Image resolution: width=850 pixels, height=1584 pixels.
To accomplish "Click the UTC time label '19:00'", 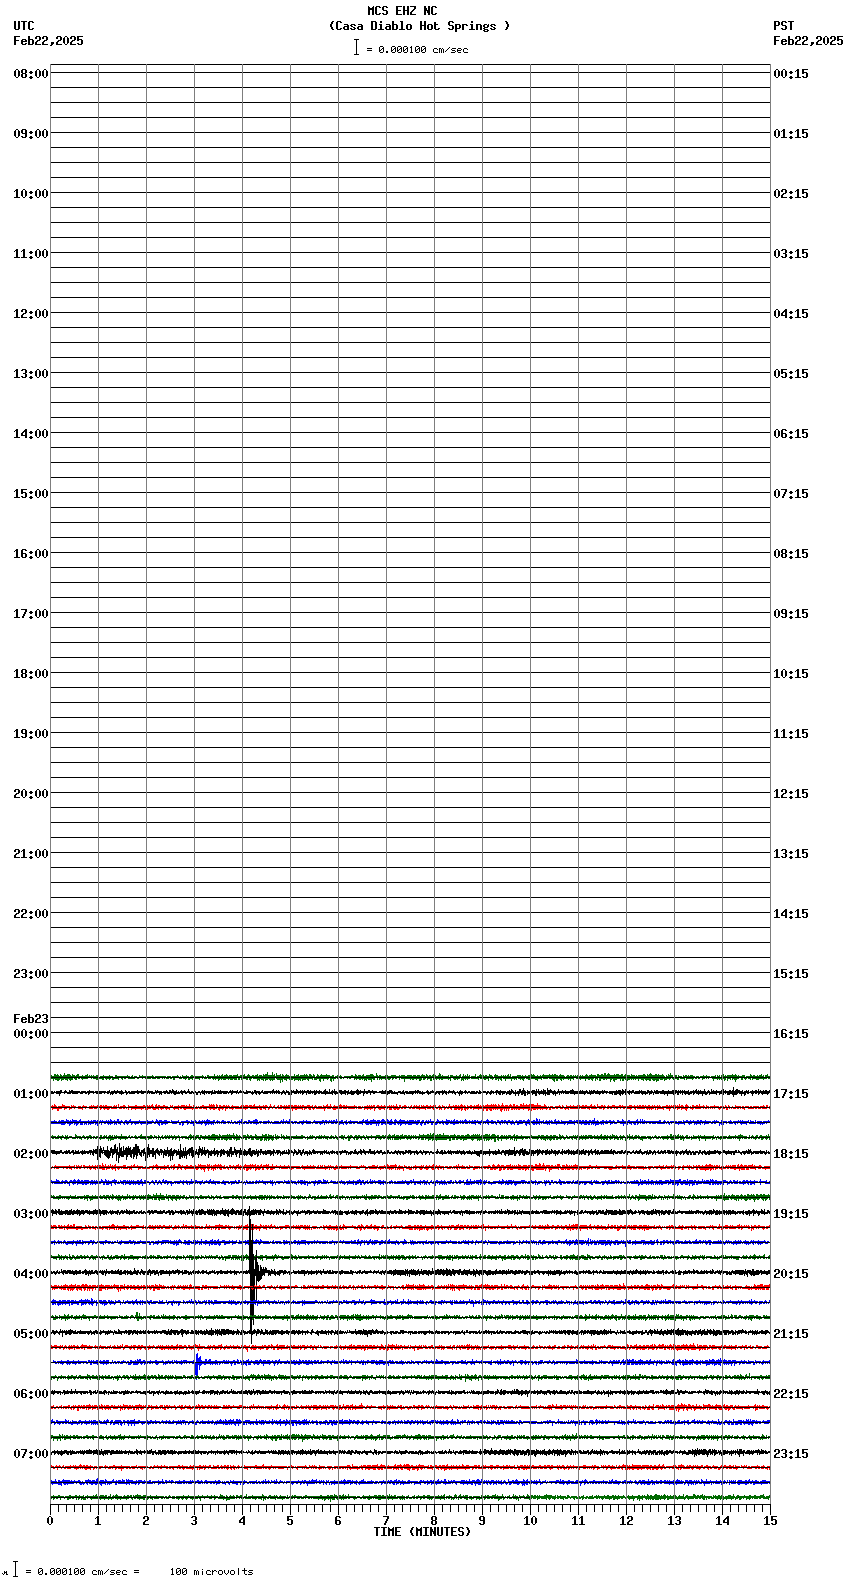I will point(31,734).
